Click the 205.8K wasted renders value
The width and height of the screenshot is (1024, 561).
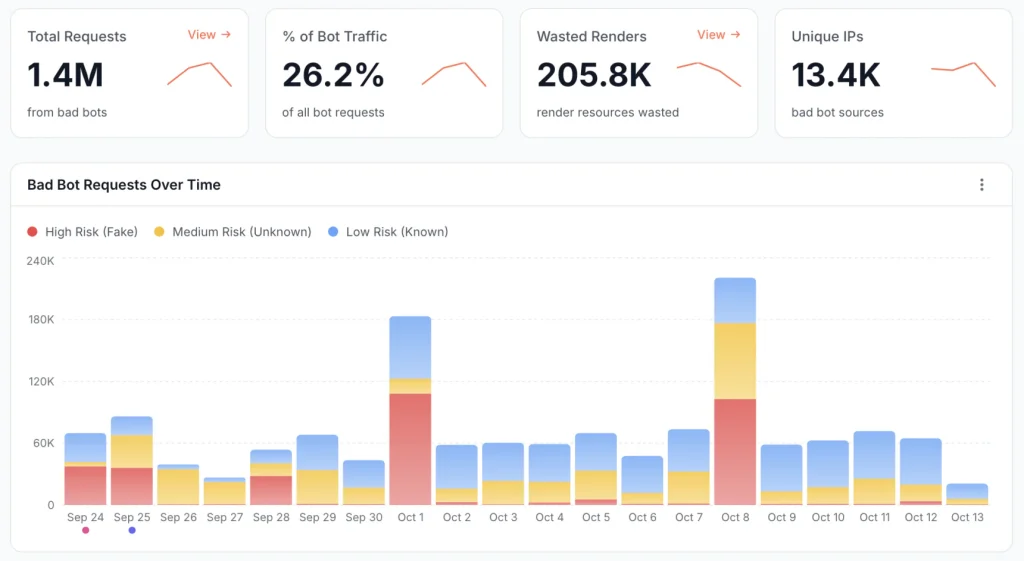594,74
